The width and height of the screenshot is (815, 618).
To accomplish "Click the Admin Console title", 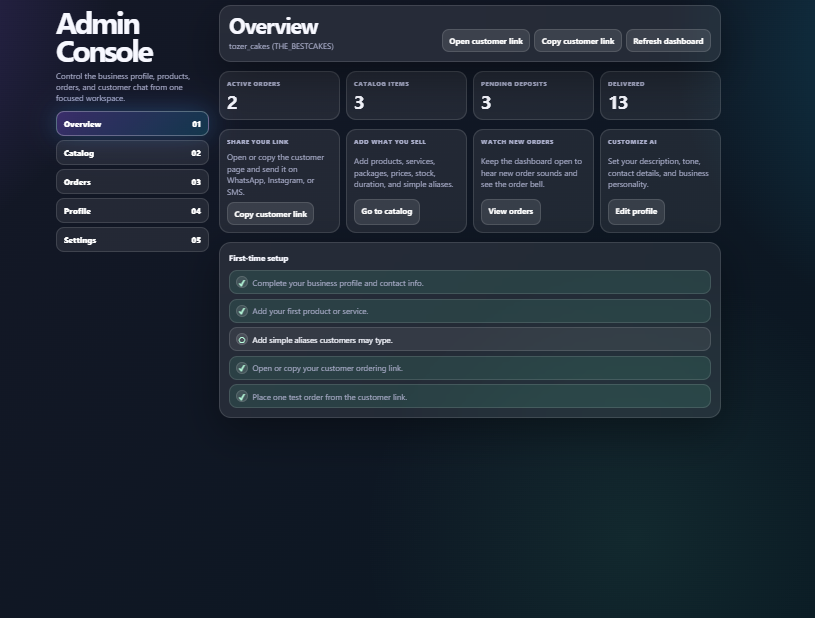I will click(x=104, y=37).
